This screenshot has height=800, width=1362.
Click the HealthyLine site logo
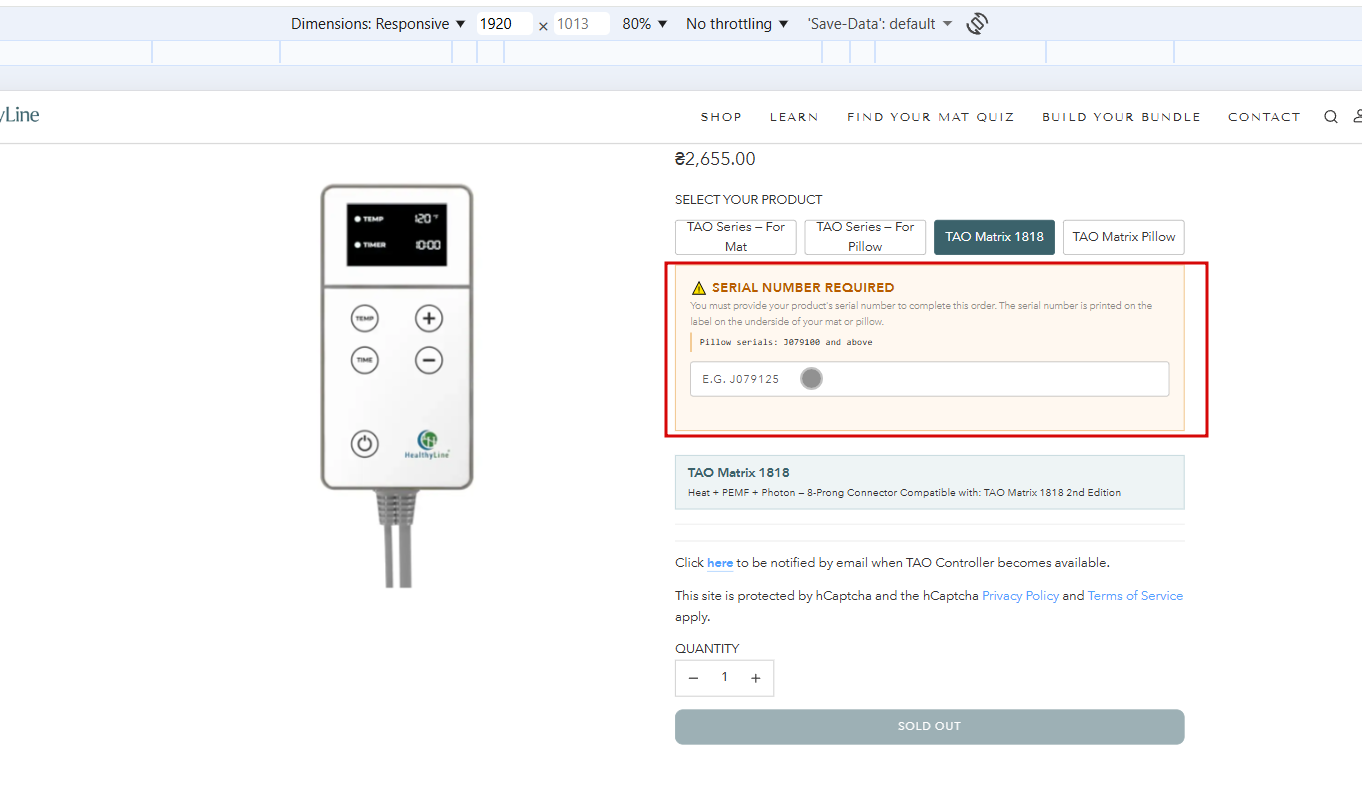pos(20,115)
